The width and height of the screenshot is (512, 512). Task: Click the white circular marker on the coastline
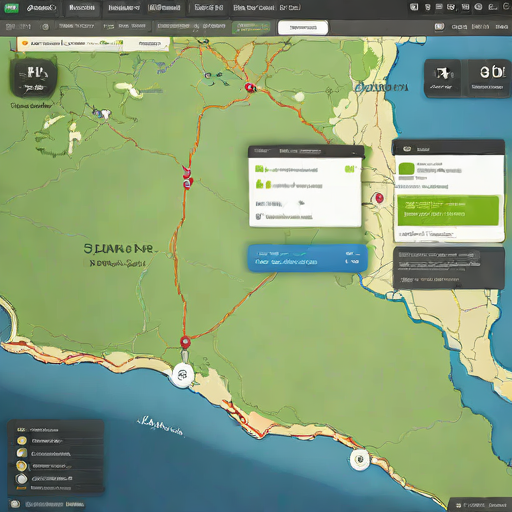point(182,375)
